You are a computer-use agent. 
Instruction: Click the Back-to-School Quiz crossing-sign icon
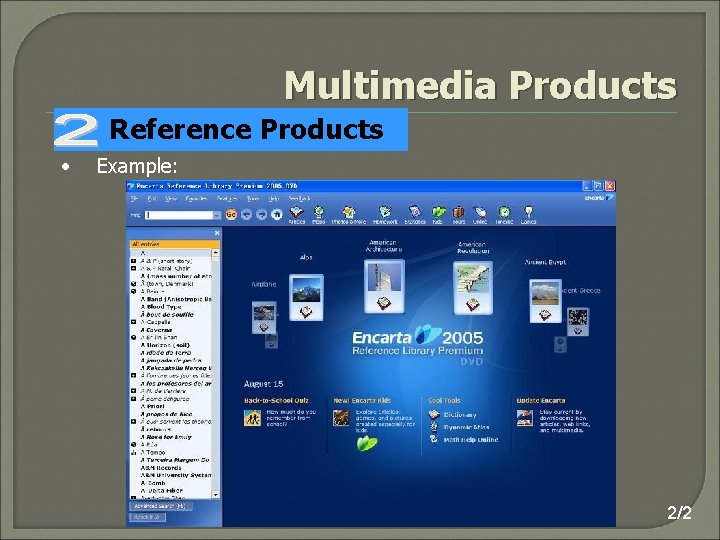coord(253,418)
